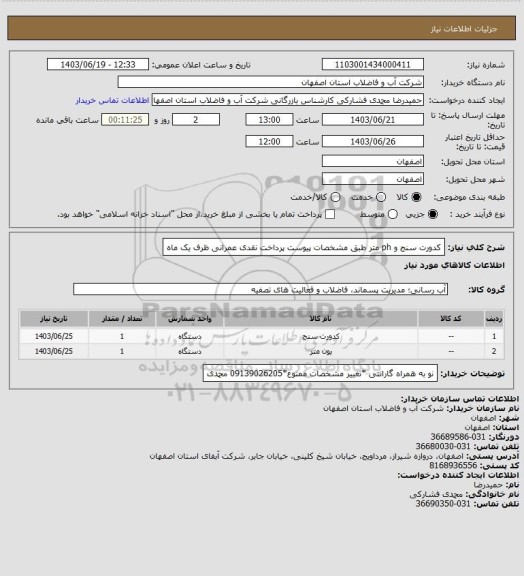
Task: Click the کد کالا column header
Action: 451,318
